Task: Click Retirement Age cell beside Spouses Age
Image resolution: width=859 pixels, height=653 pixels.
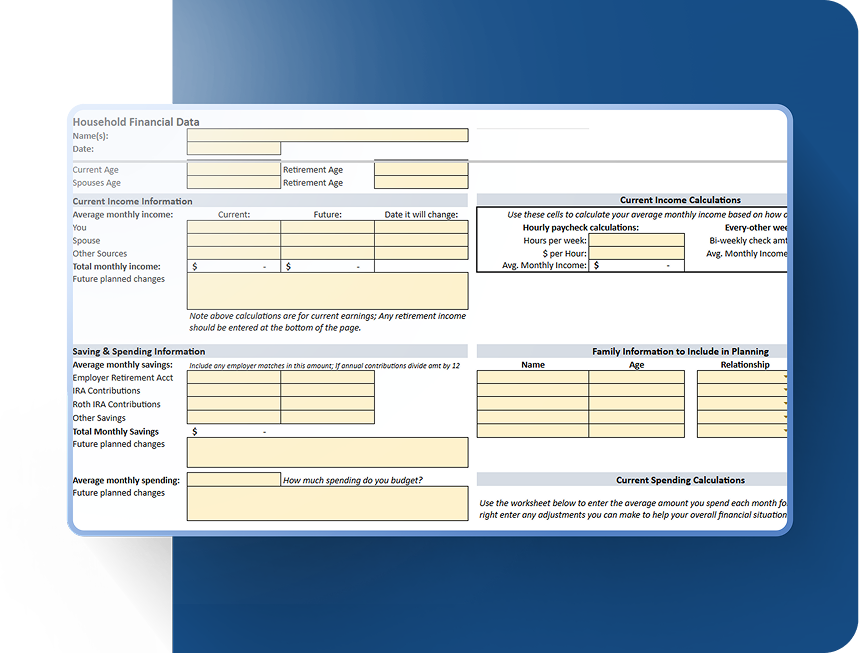Action: 420,183
